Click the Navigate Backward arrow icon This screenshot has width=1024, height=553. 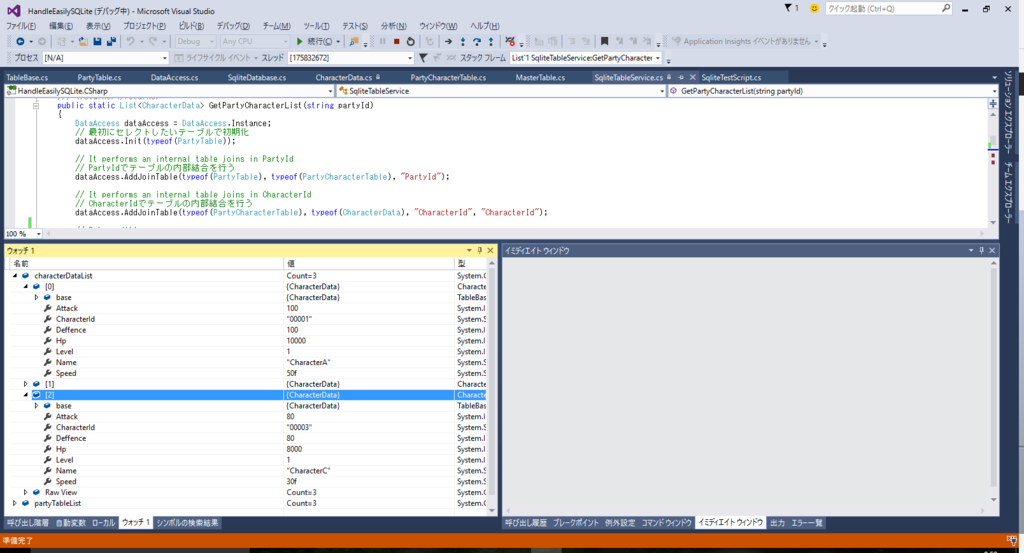[20, 41]
